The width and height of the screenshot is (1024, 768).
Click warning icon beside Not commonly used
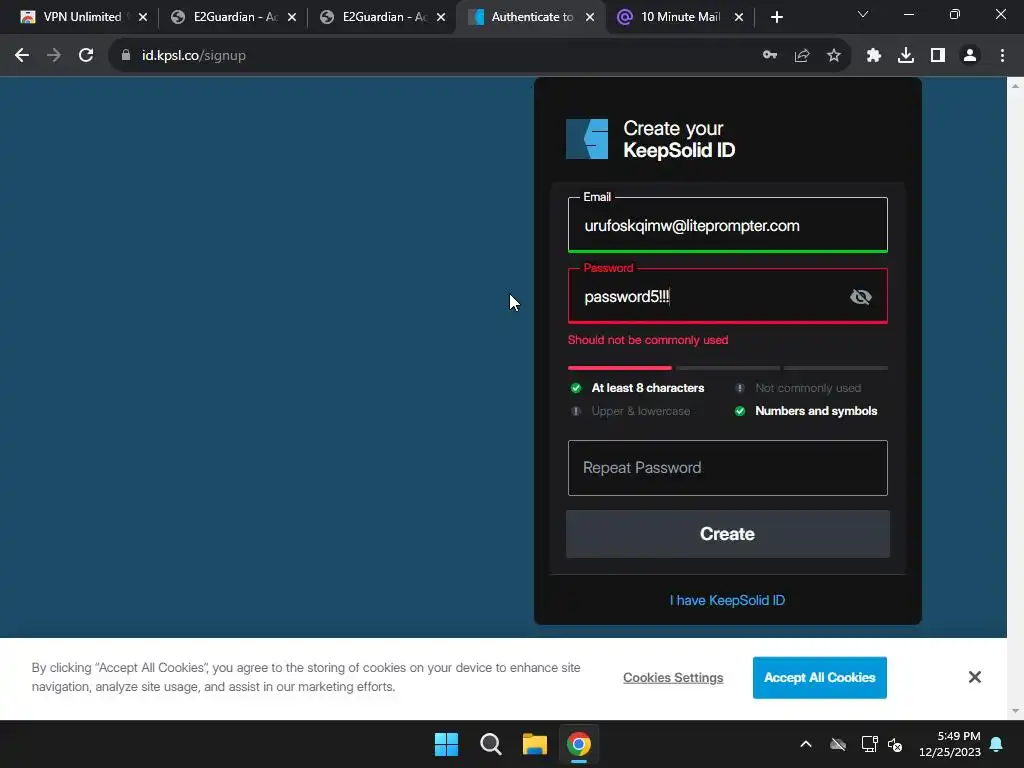[x=739, y=388]
